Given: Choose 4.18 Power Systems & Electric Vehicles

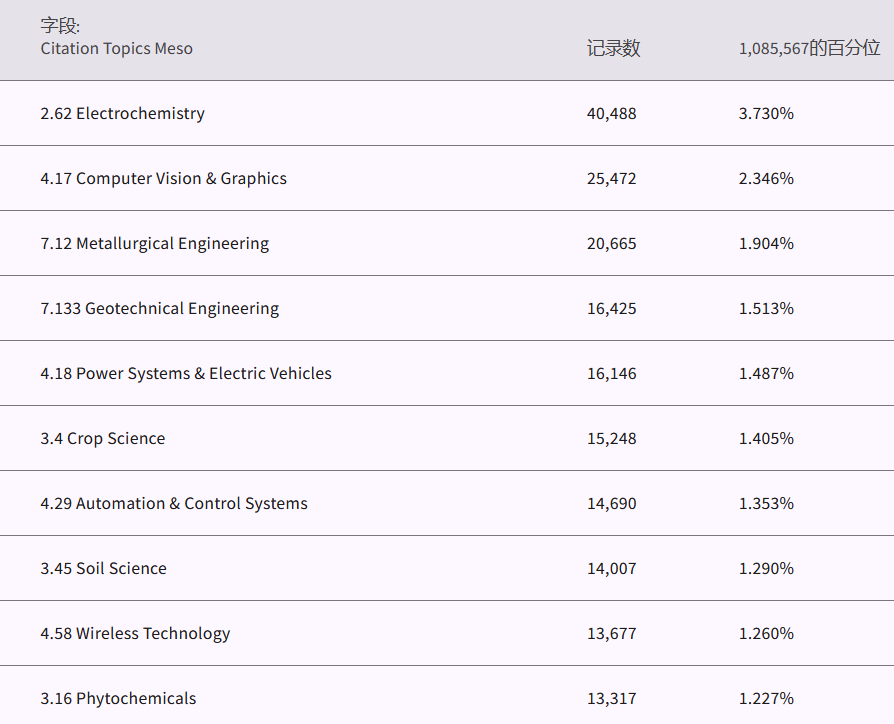Looking at the screenshot, I should (186, 373).
